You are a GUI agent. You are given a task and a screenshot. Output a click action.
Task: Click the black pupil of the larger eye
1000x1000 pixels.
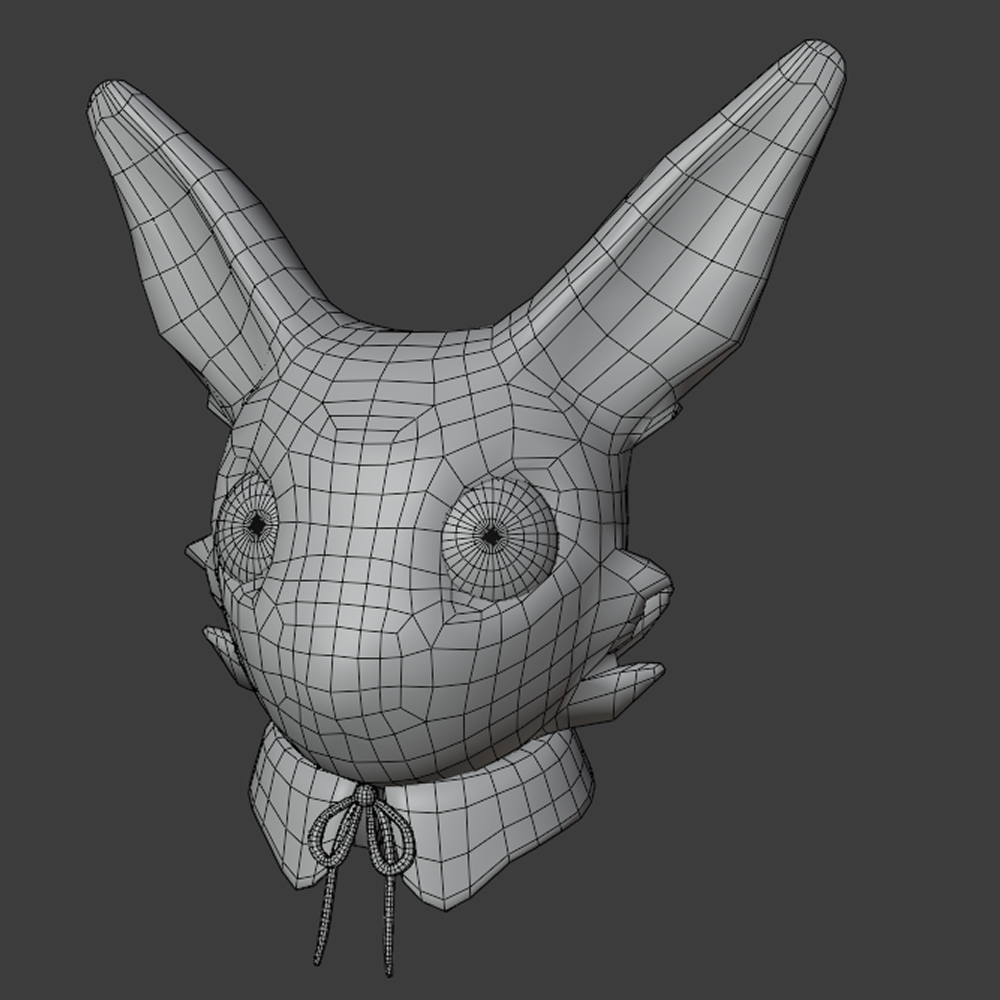tap(491, 536)
